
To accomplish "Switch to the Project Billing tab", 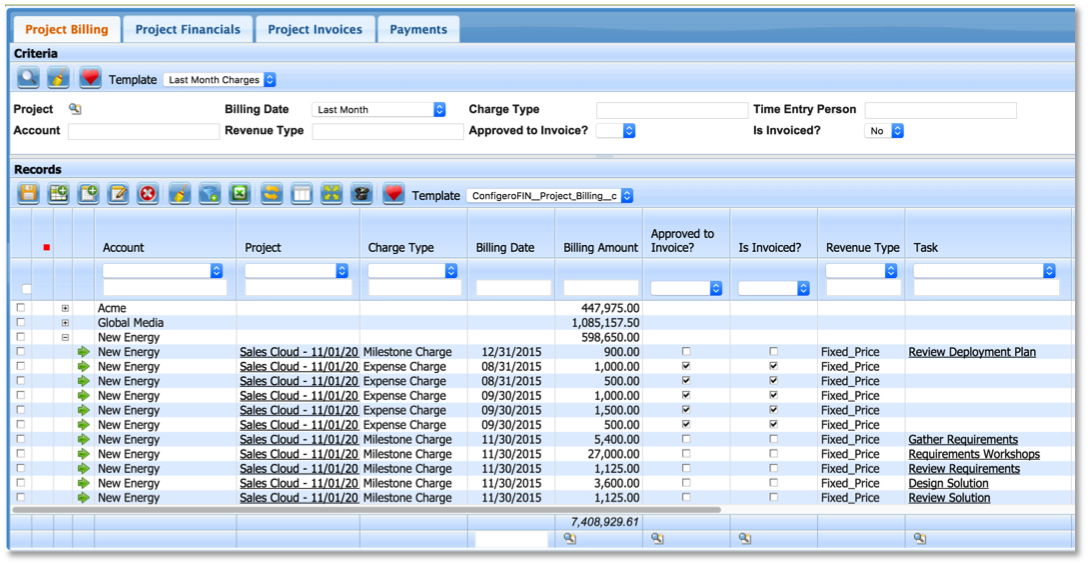I will coord(67,29).
